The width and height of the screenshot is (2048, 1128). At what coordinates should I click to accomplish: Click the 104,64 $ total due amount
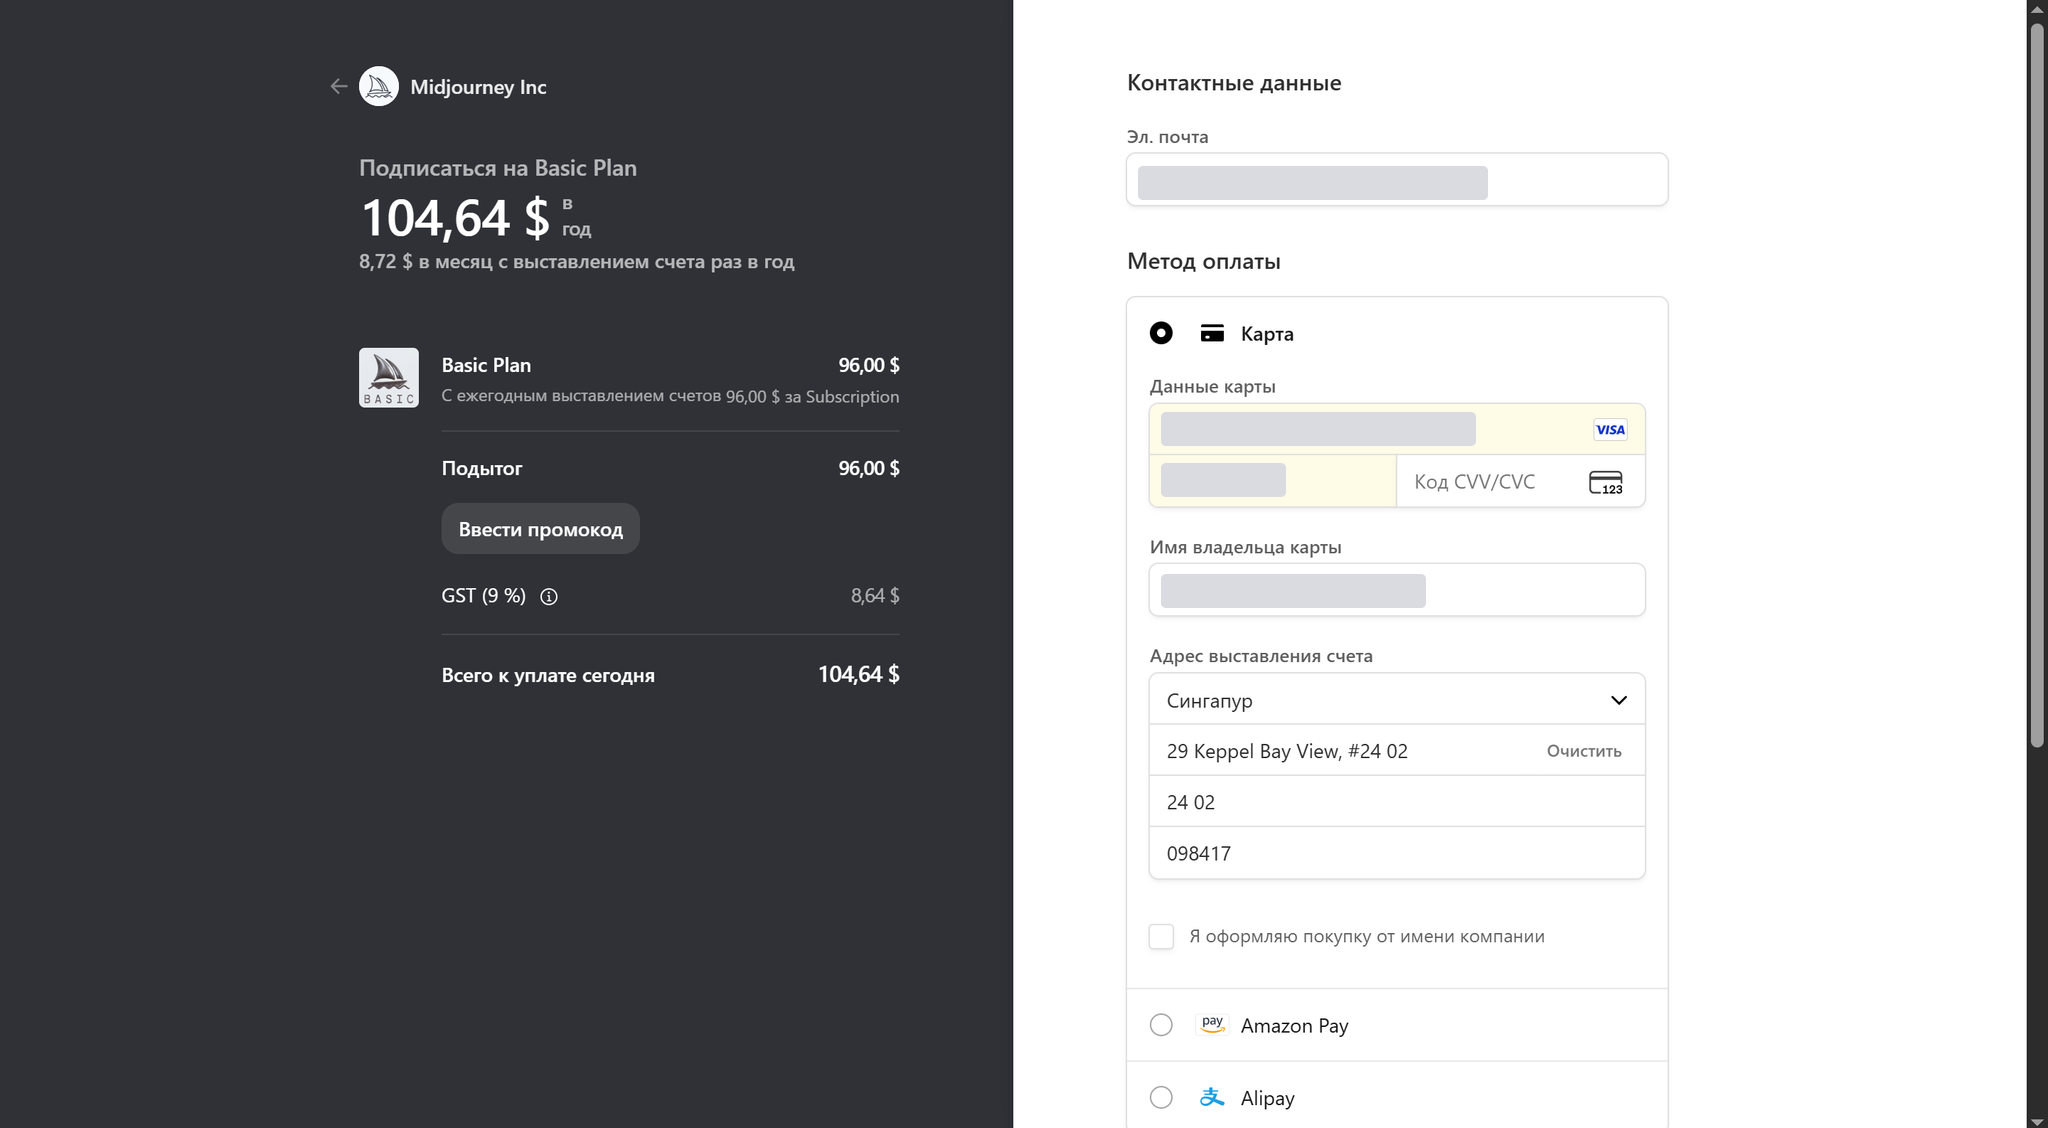pos(858,675)
